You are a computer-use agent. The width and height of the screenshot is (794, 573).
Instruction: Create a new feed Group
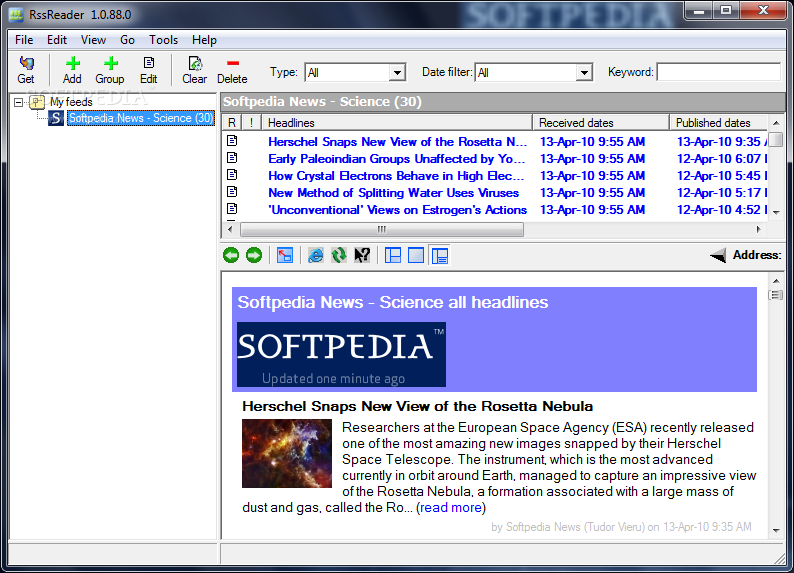click(110, 70)
